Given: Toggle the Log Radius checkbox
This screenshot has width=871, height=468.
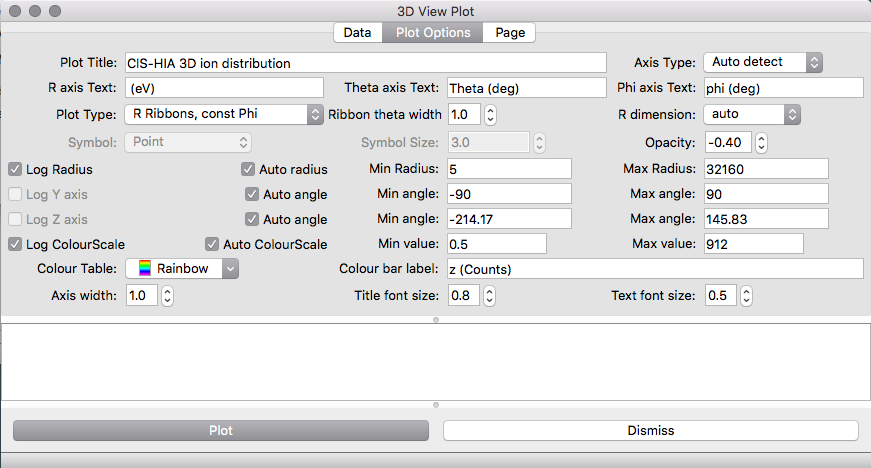Looking at the screenshot, I should point(16,170).
